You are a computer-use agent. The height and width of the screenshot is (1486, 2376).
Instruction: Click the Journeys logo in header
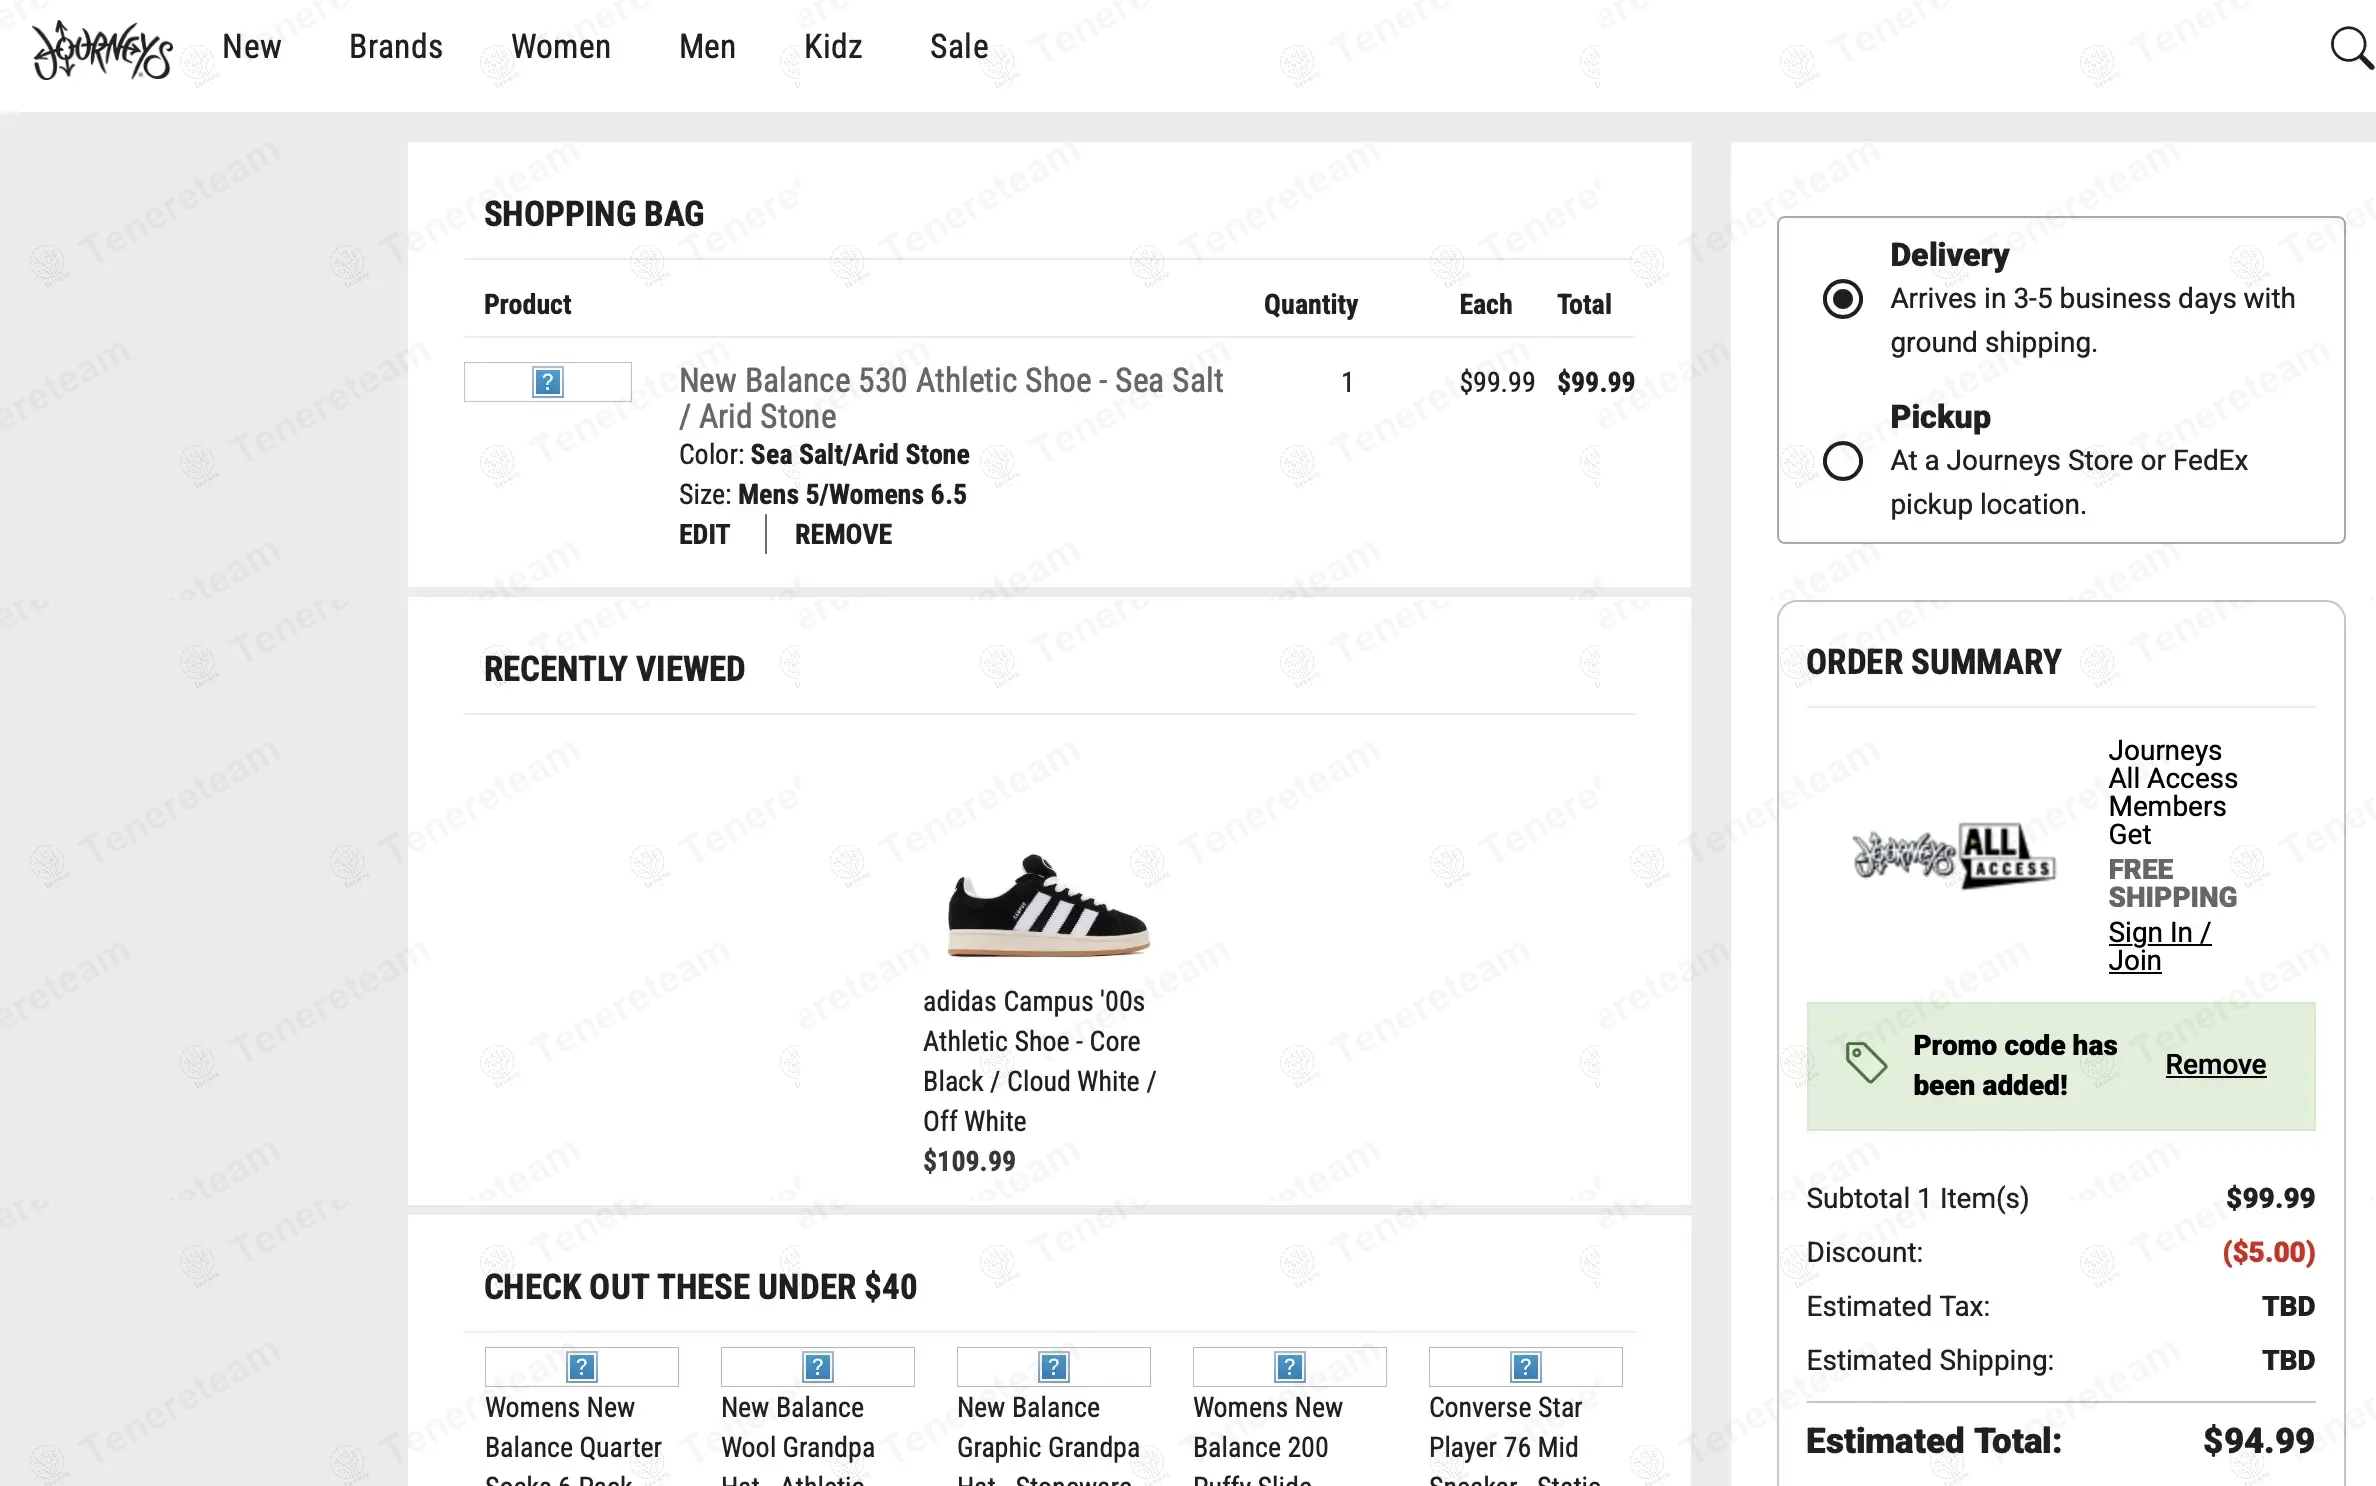point(102,50)
